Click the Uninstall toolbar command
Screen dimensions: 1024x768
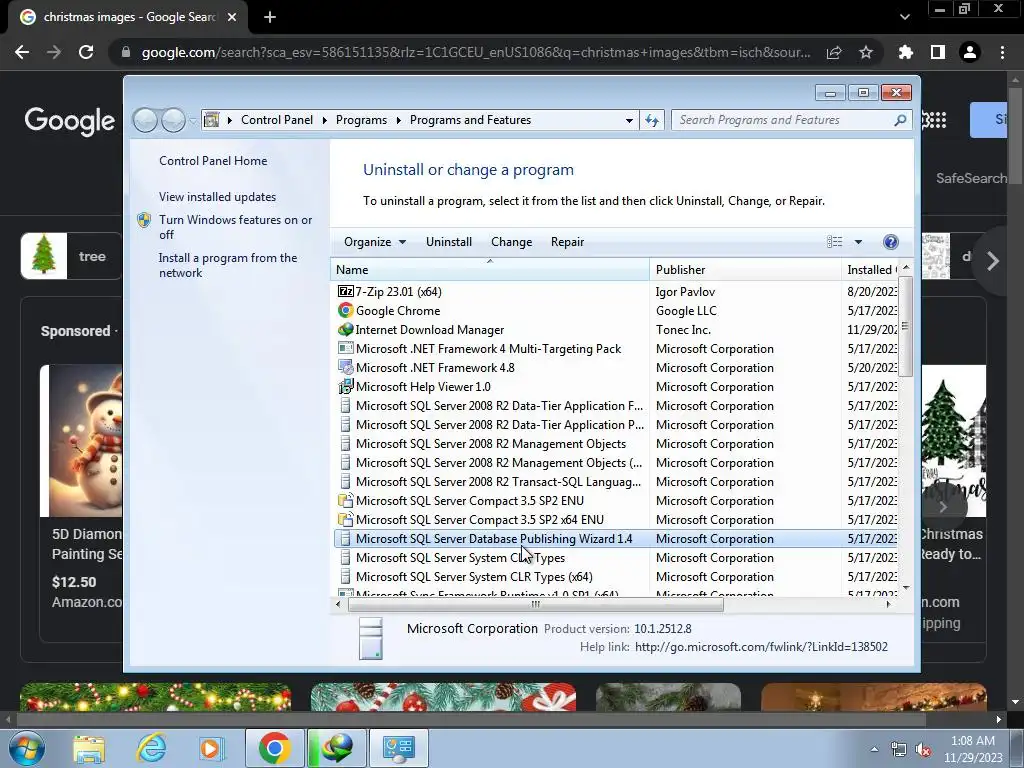pos(449,242)
